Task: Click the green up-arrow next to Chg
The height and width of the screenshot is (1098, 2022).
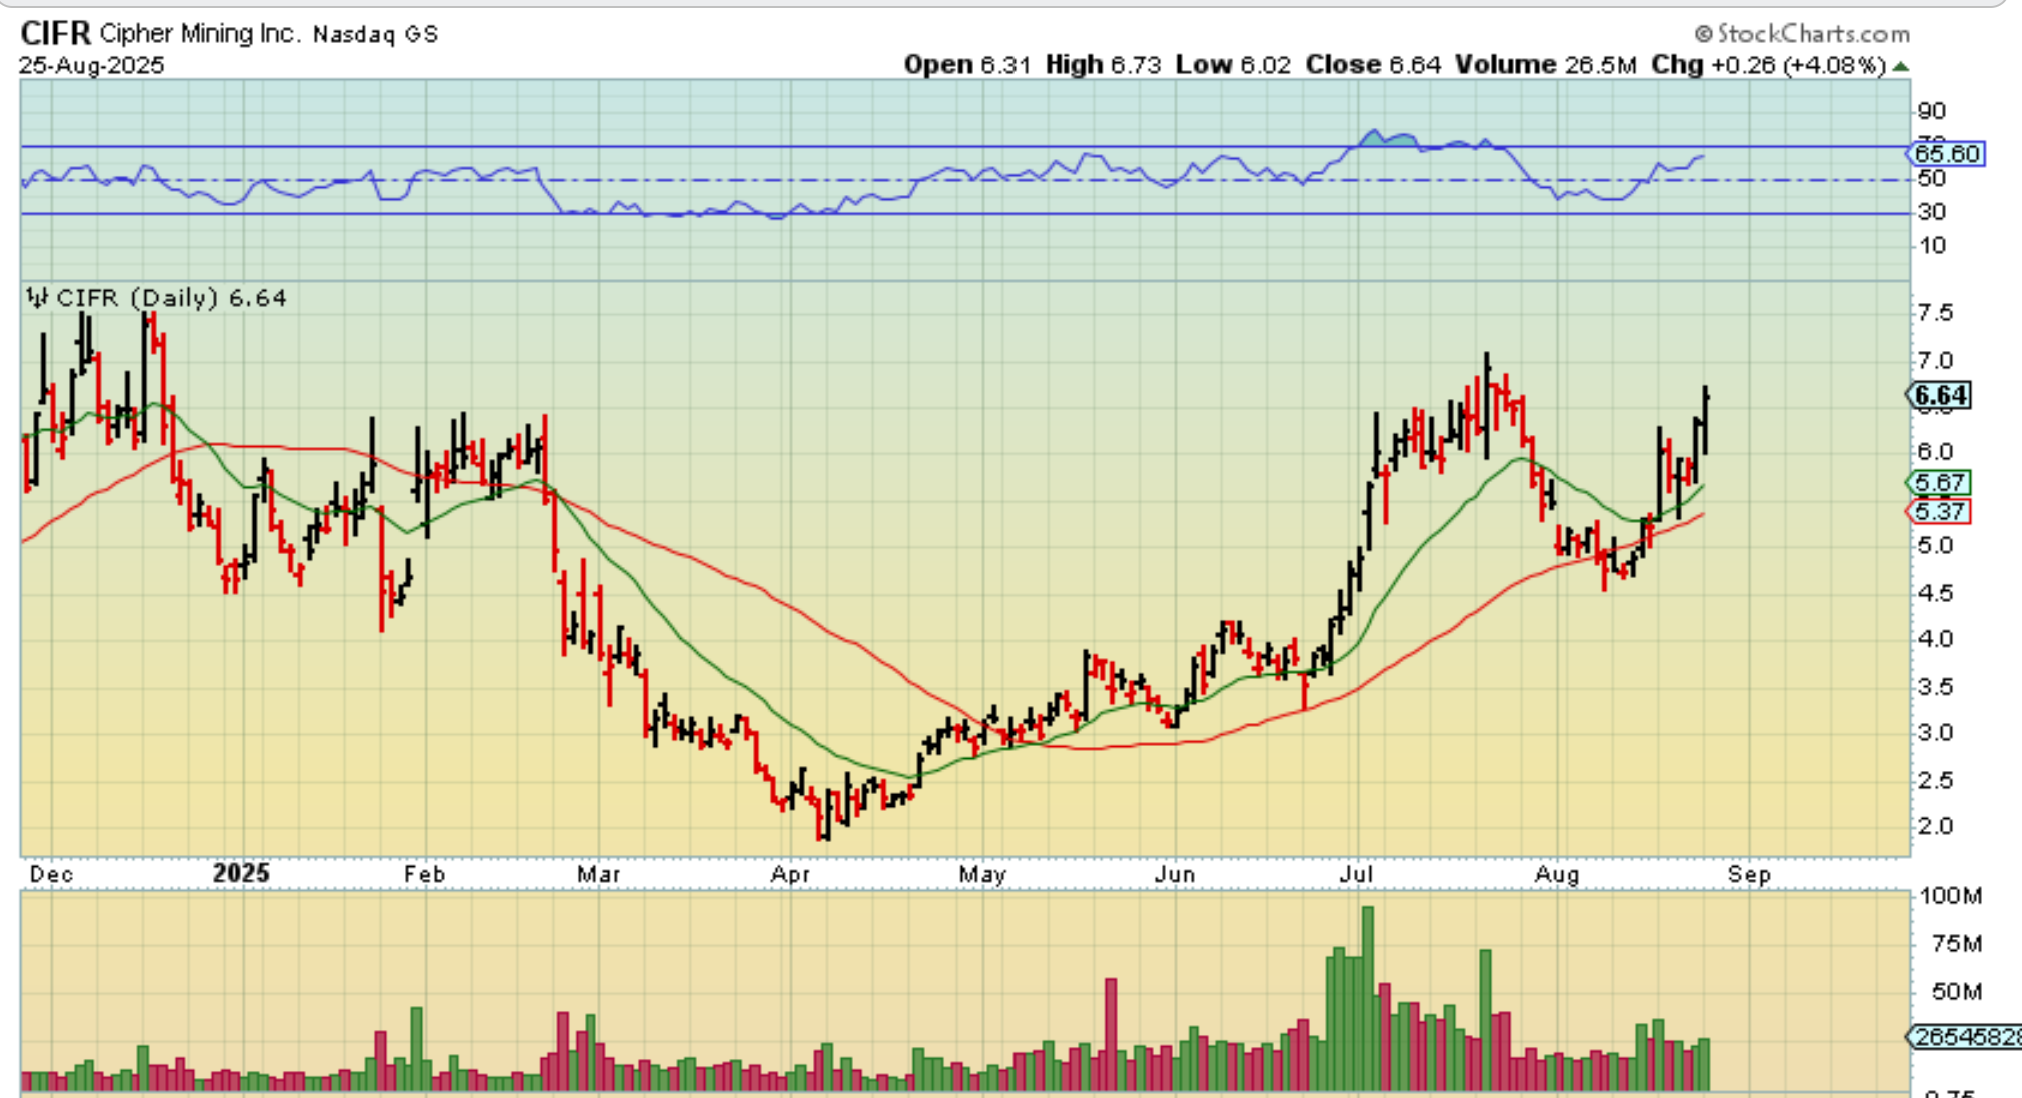Action: click(1900, 67)
